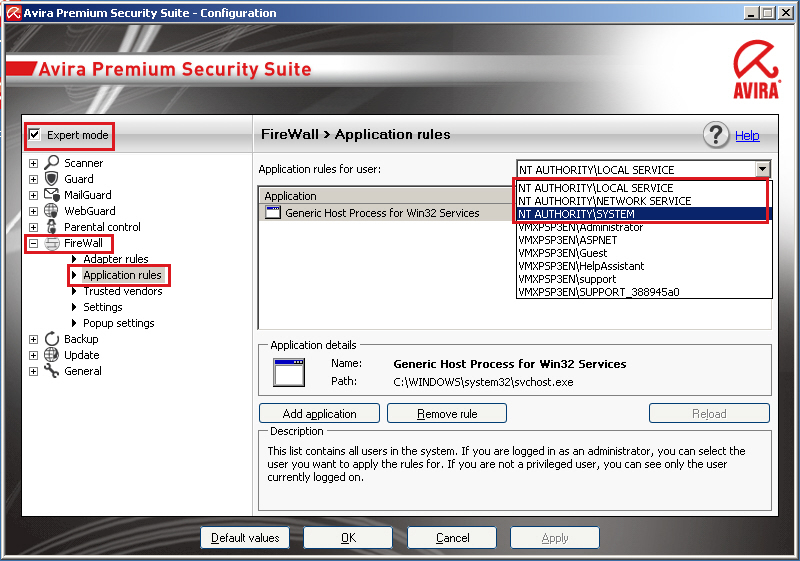Click the General wrench icon
This screenshot has width=800, height=561.
(52, 371)
